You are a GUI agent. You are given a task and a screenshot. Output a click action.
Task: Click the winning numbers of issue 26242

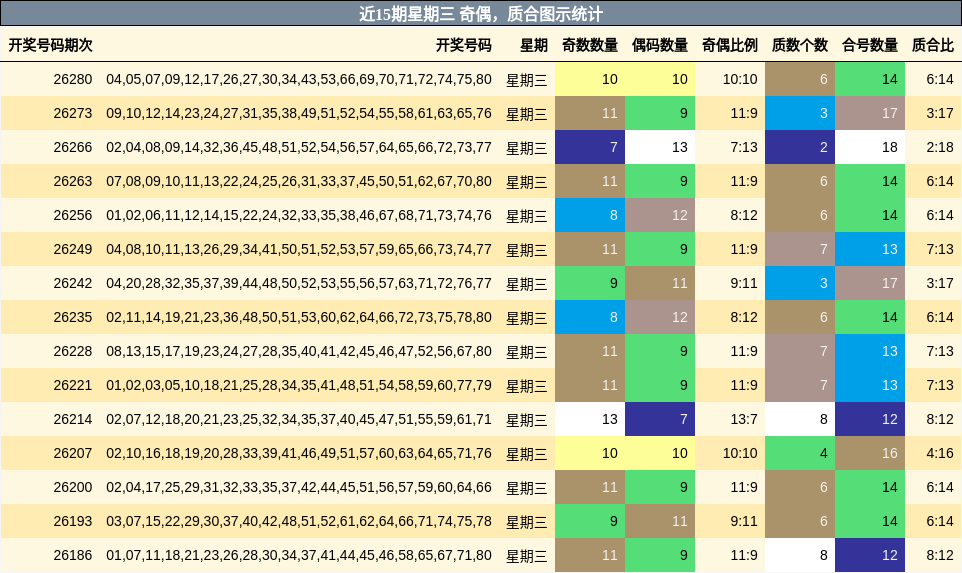pyautogui.click(x=299, y=283)
